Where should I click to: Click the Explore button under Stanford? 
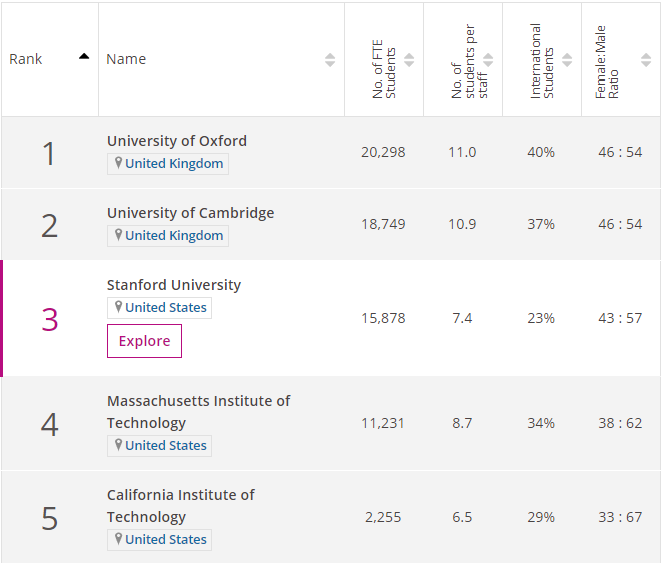click(x=144, y=341)
